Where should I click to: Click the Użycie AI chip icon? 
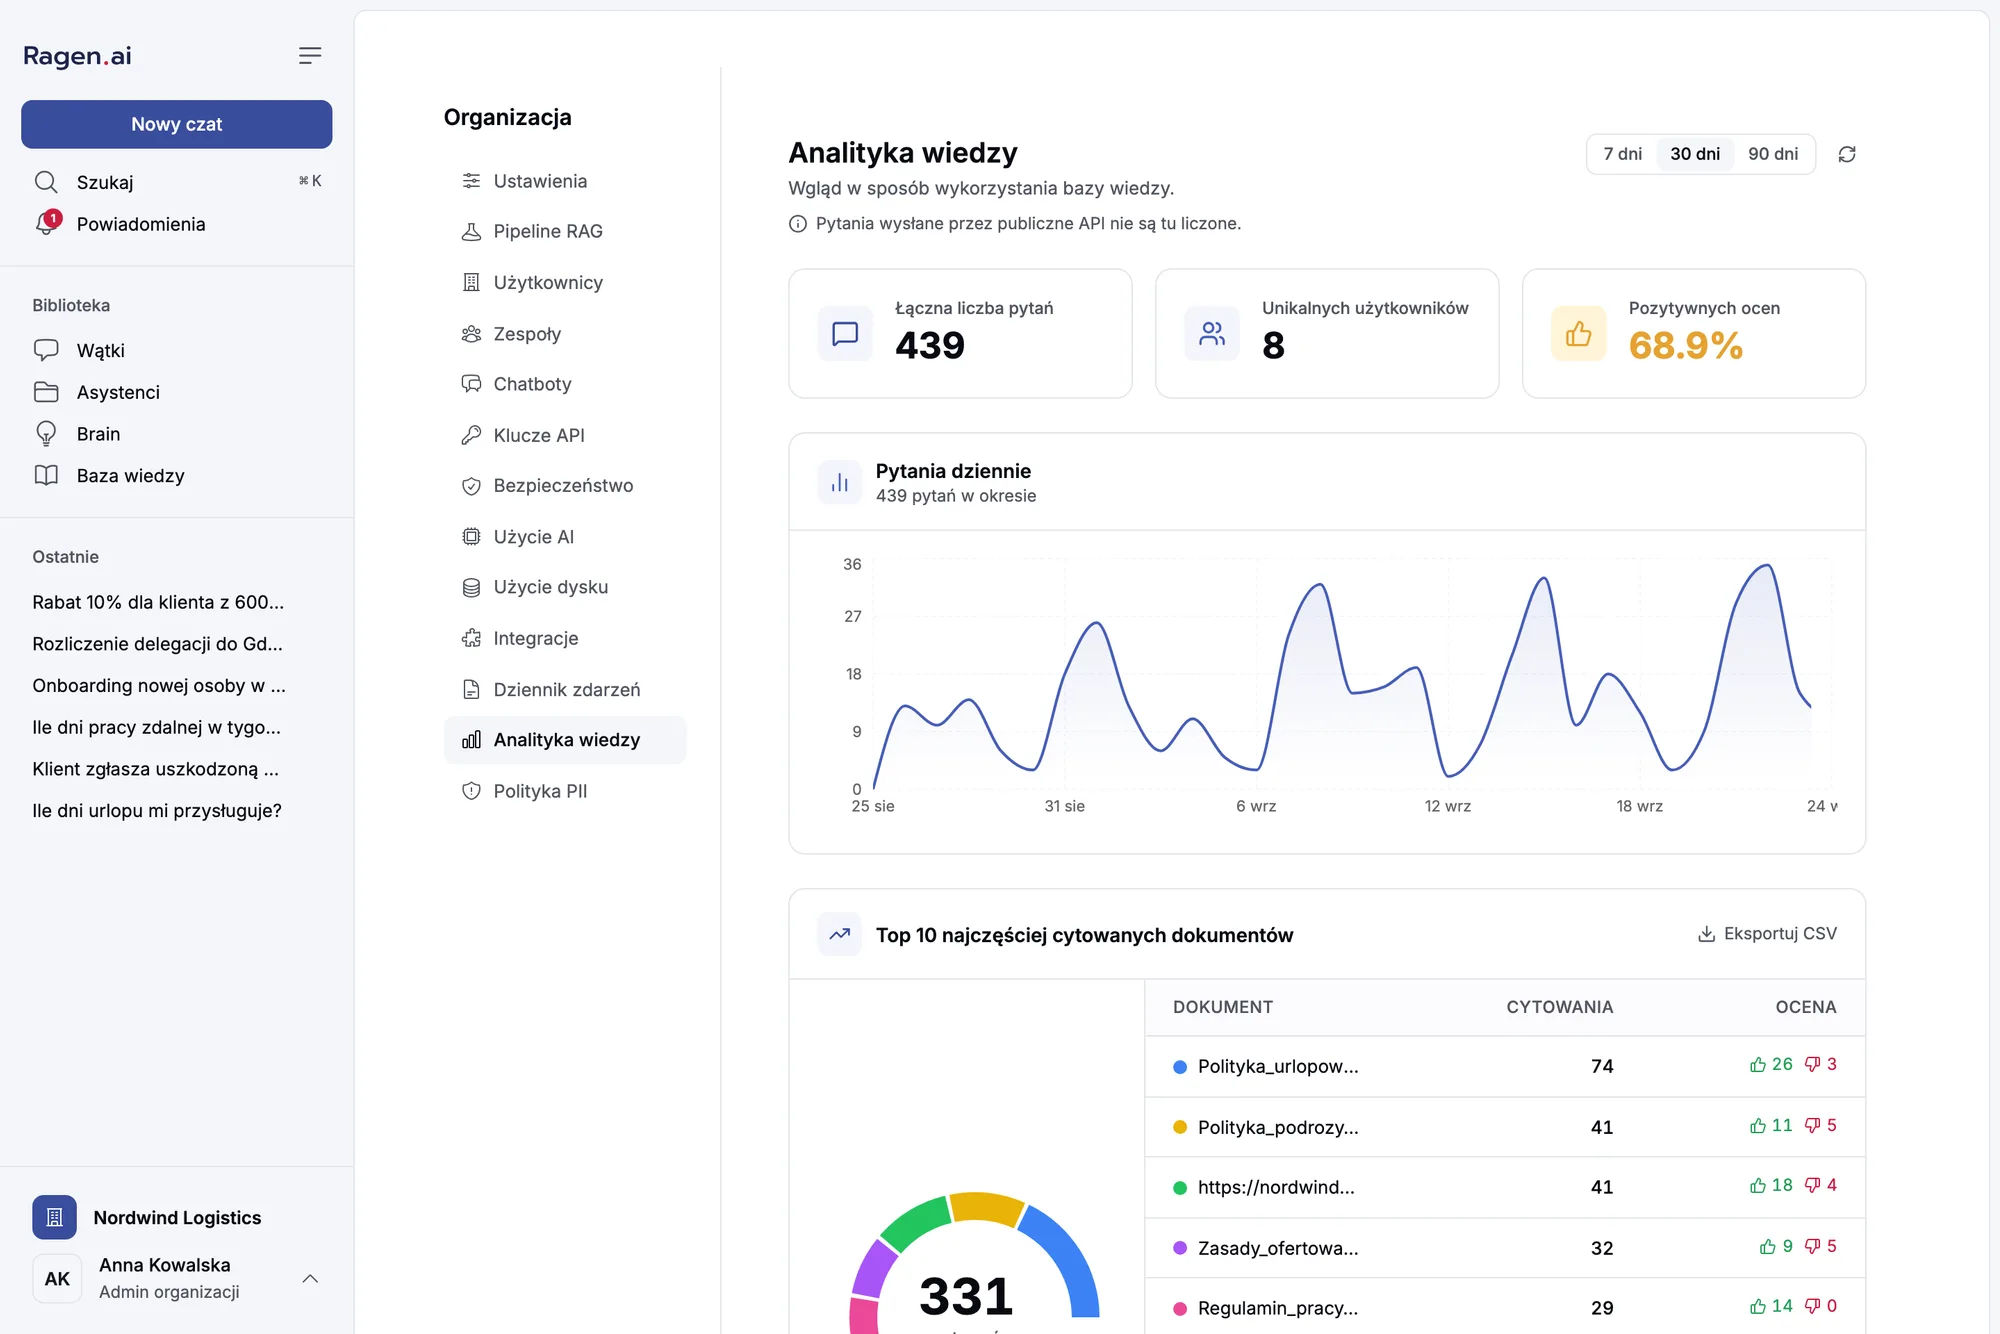point(471,536)
